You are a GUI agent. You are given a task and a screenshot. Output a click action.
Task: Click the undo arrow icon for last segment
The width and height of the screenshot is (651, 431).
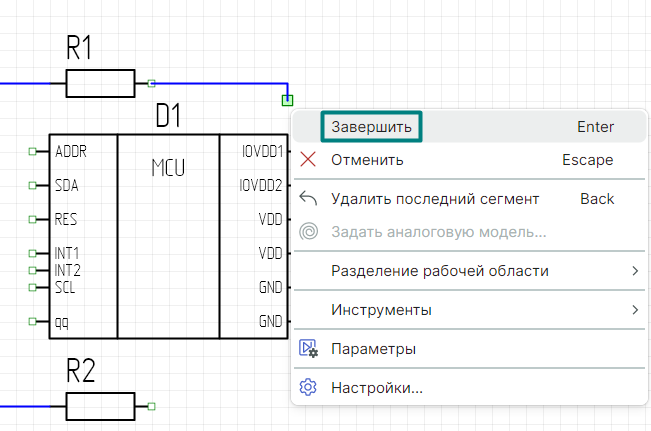tap(309, 199)
